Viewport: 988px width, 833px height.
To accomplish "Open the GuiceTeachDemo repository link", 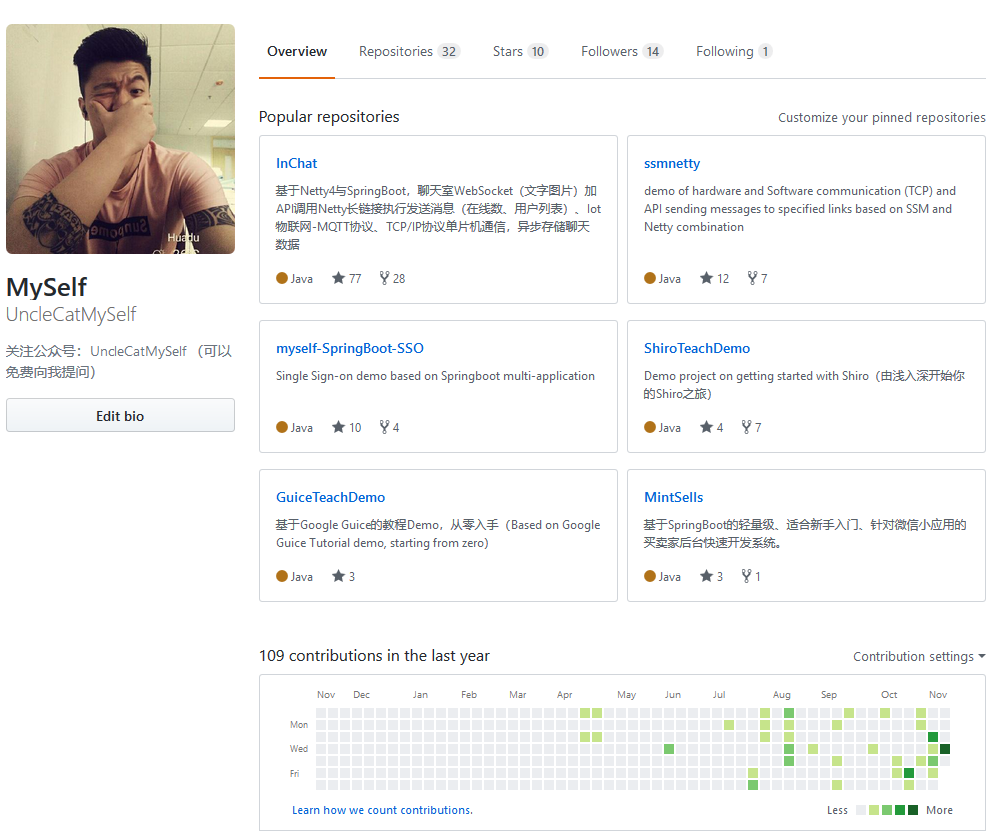I will tap(330, 497).
